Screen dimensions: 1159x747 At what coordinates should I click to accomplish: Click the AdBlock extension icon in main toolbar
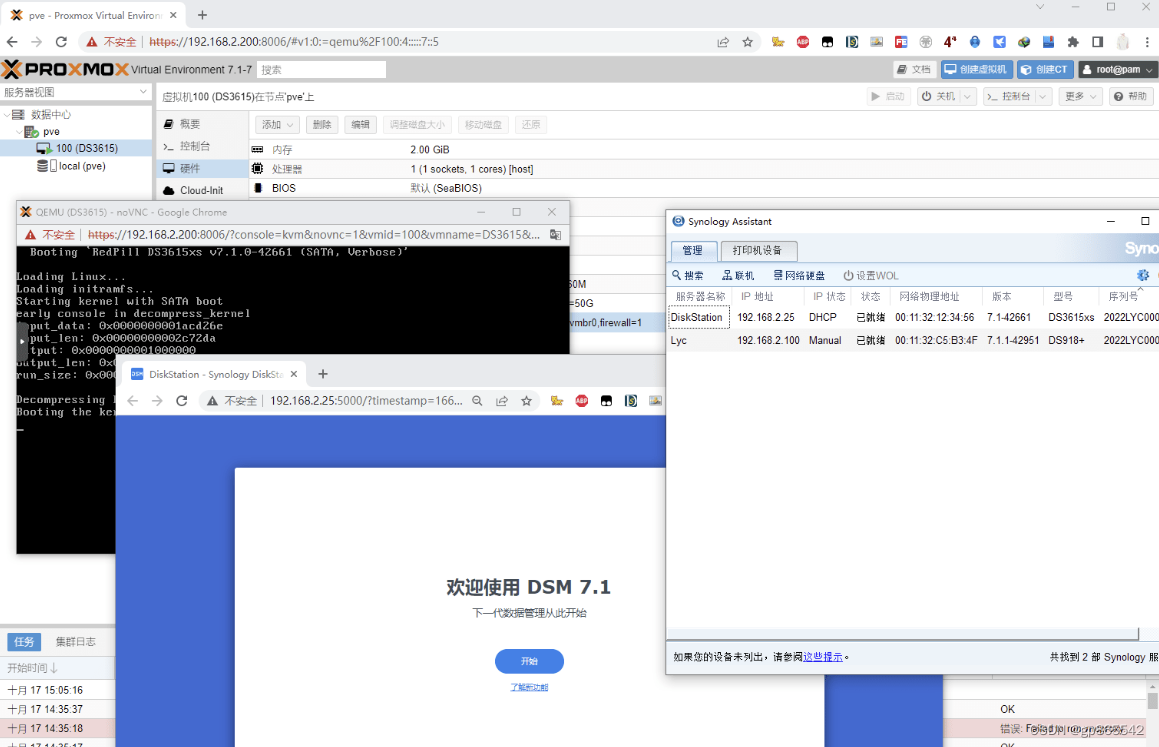tap(803, 42)
